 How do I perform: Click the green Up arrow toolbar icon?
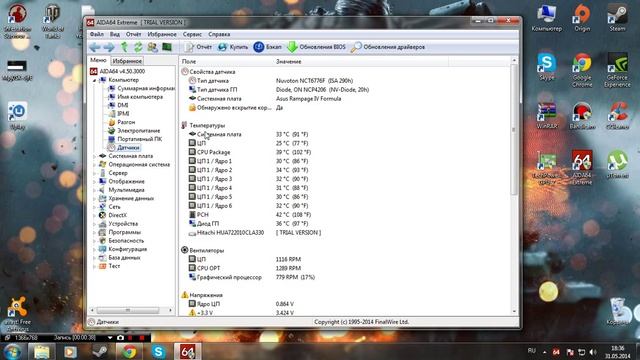click(x=124, y=47)
